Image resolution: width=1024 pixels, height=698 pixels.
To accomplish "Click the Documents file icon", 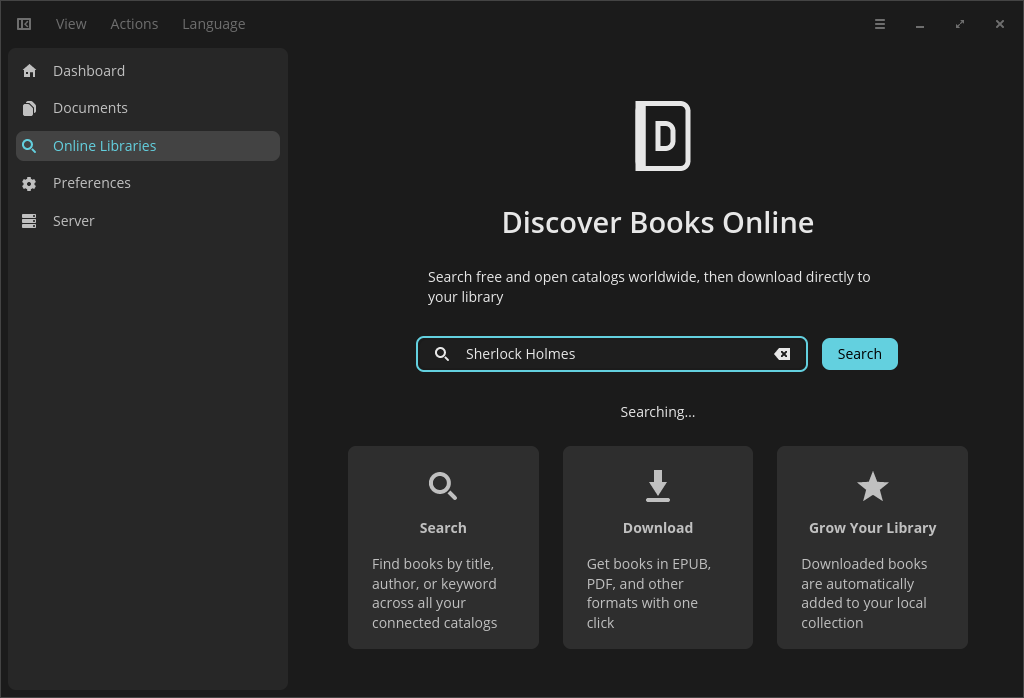I will [x=29, y=108].
